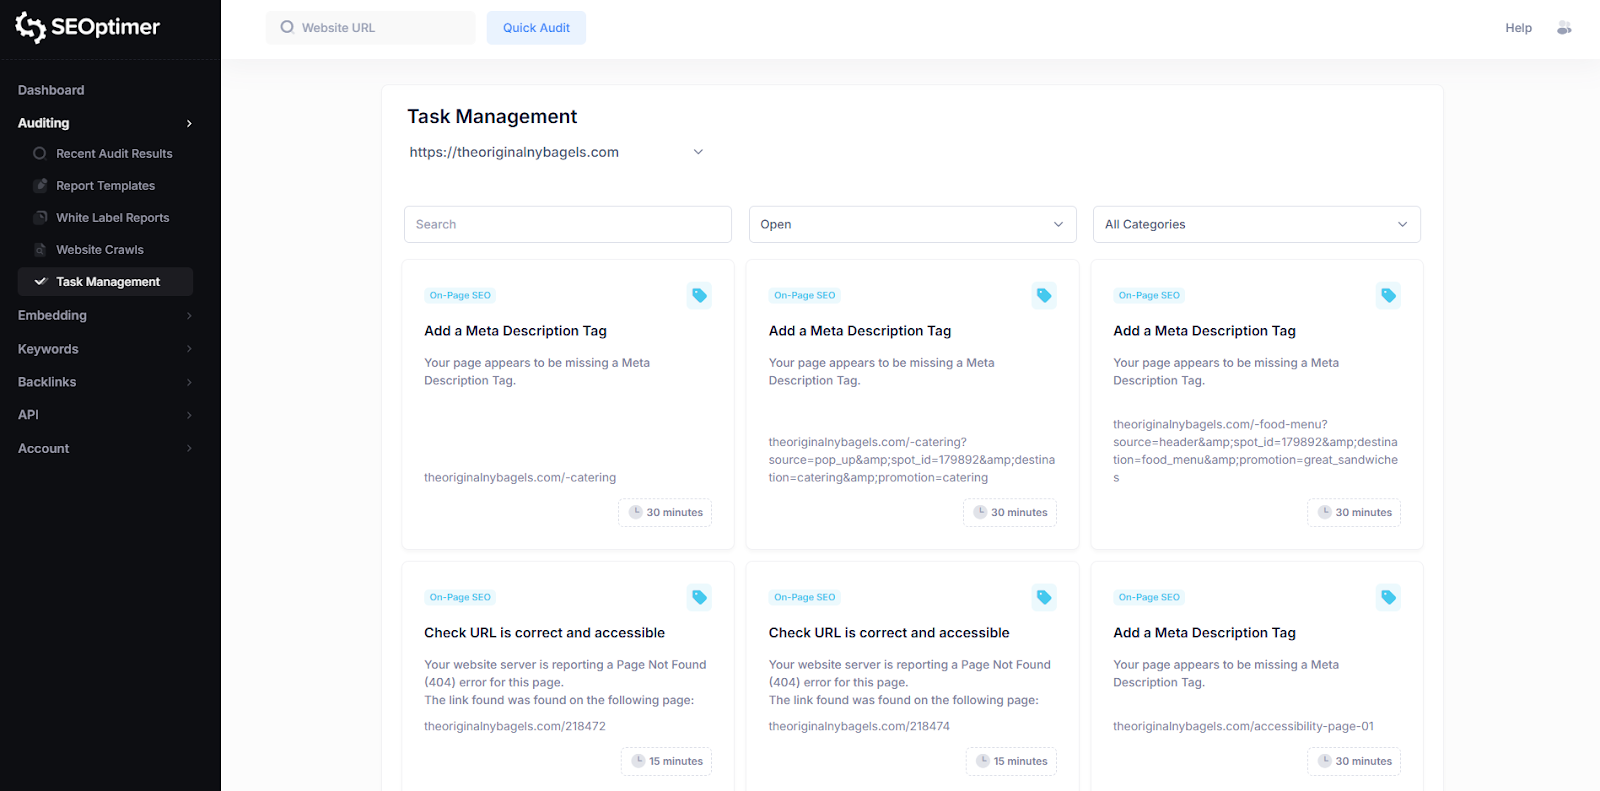The height and width of the screenshot is (791, 1600).
Task: Click clock icon on the pop_up catering card's badge
Action: [x=980, y=512]
